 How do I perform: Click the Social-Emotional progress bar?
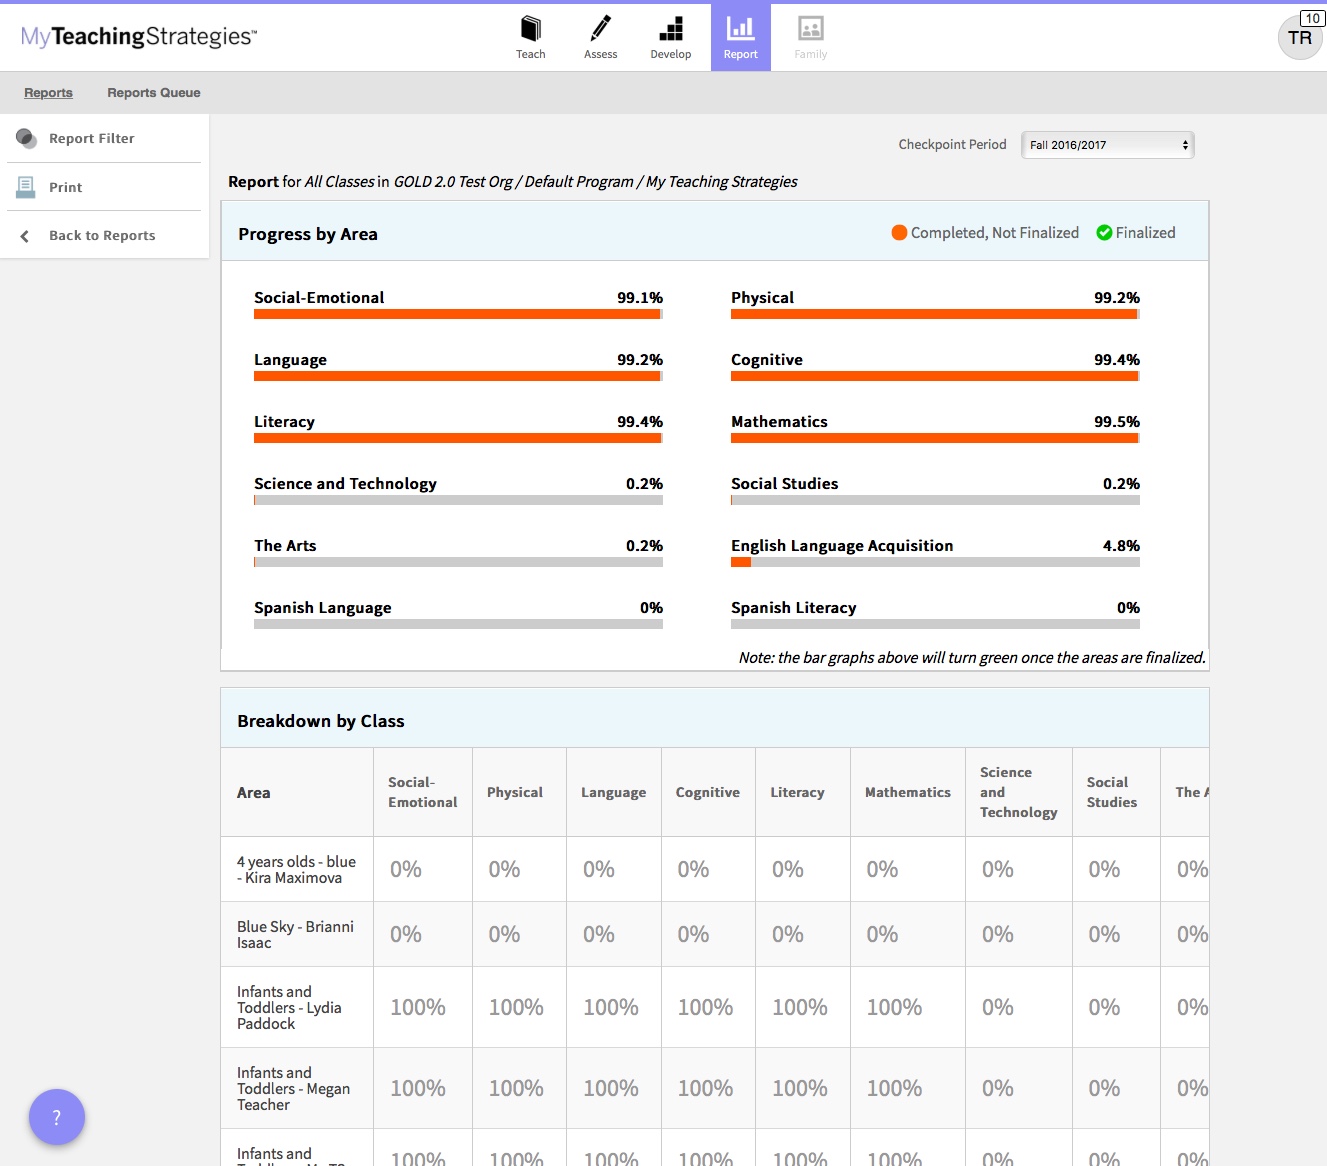(457, 313)
